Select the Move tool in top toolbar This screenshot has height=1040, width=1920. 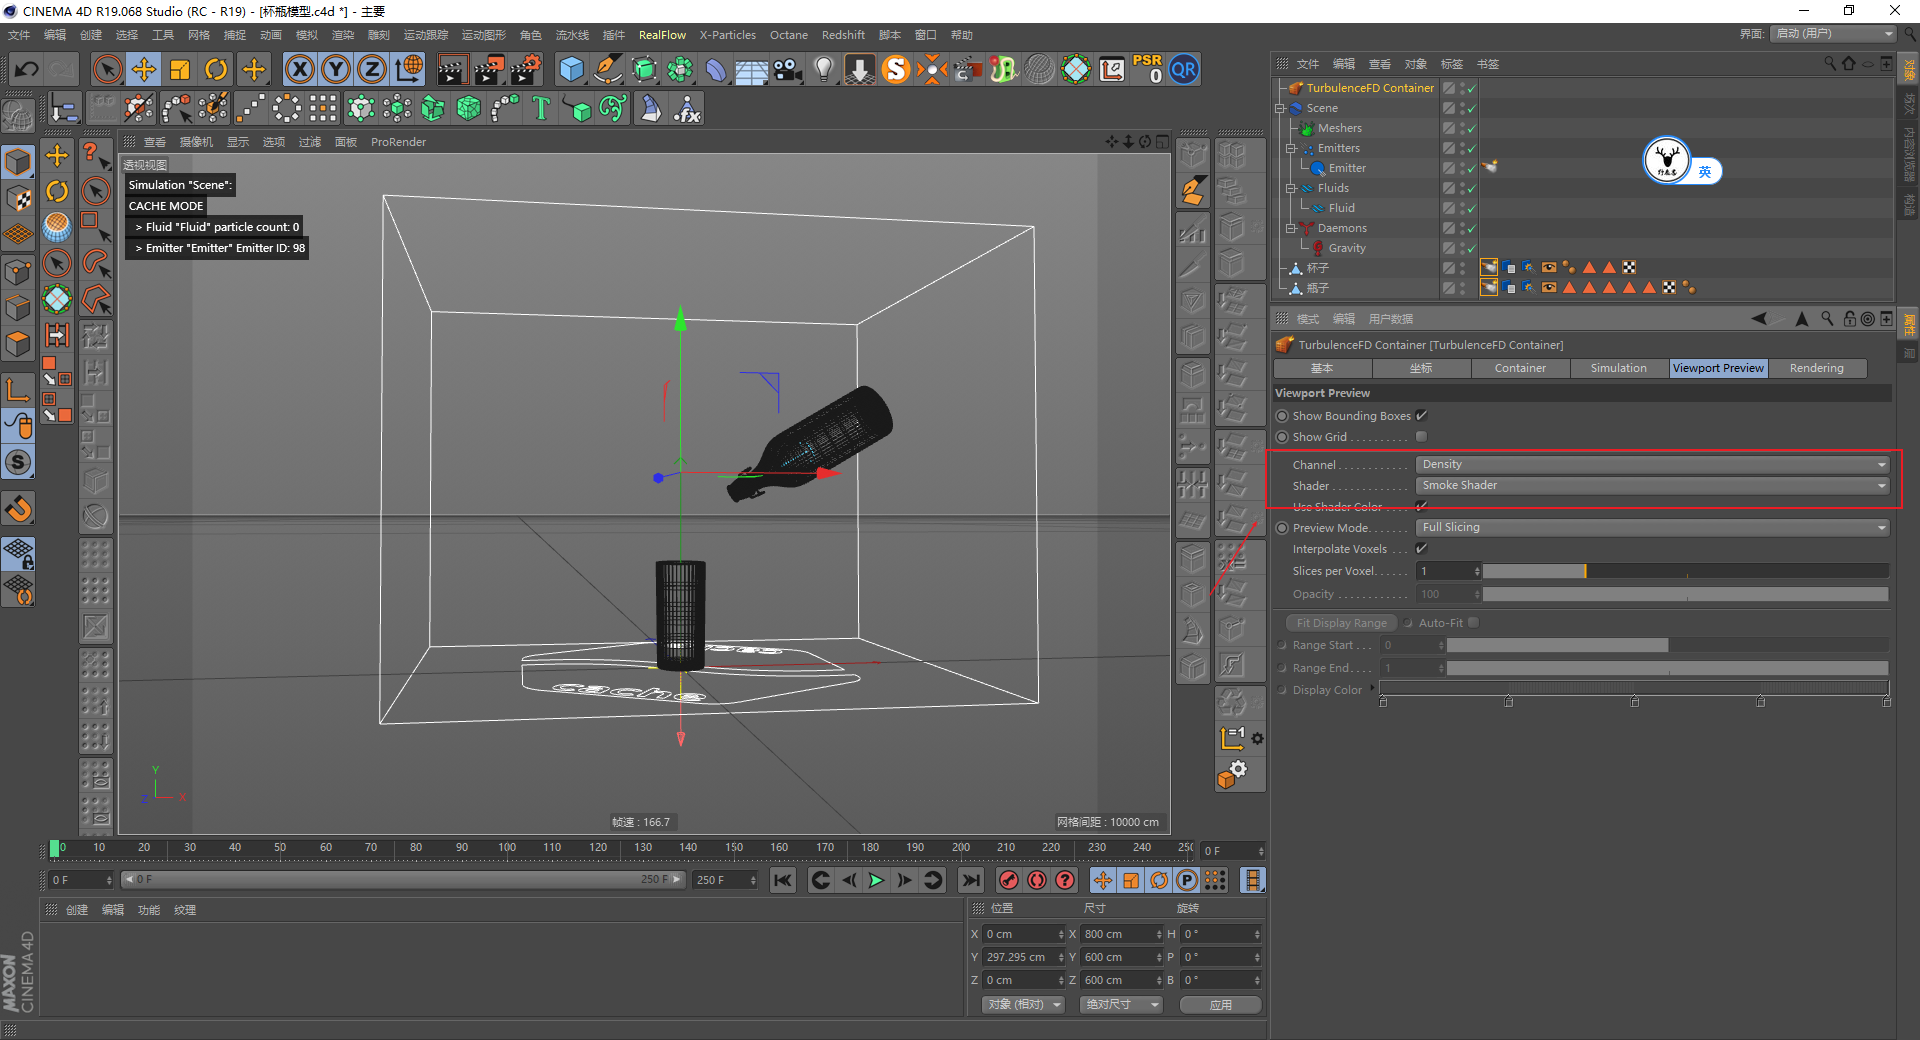point(144,69)
